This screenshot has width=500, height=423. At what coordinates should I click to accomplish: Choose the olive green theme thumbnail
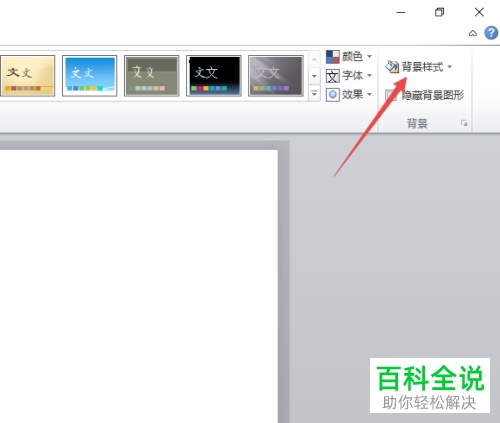coord(151,76)
